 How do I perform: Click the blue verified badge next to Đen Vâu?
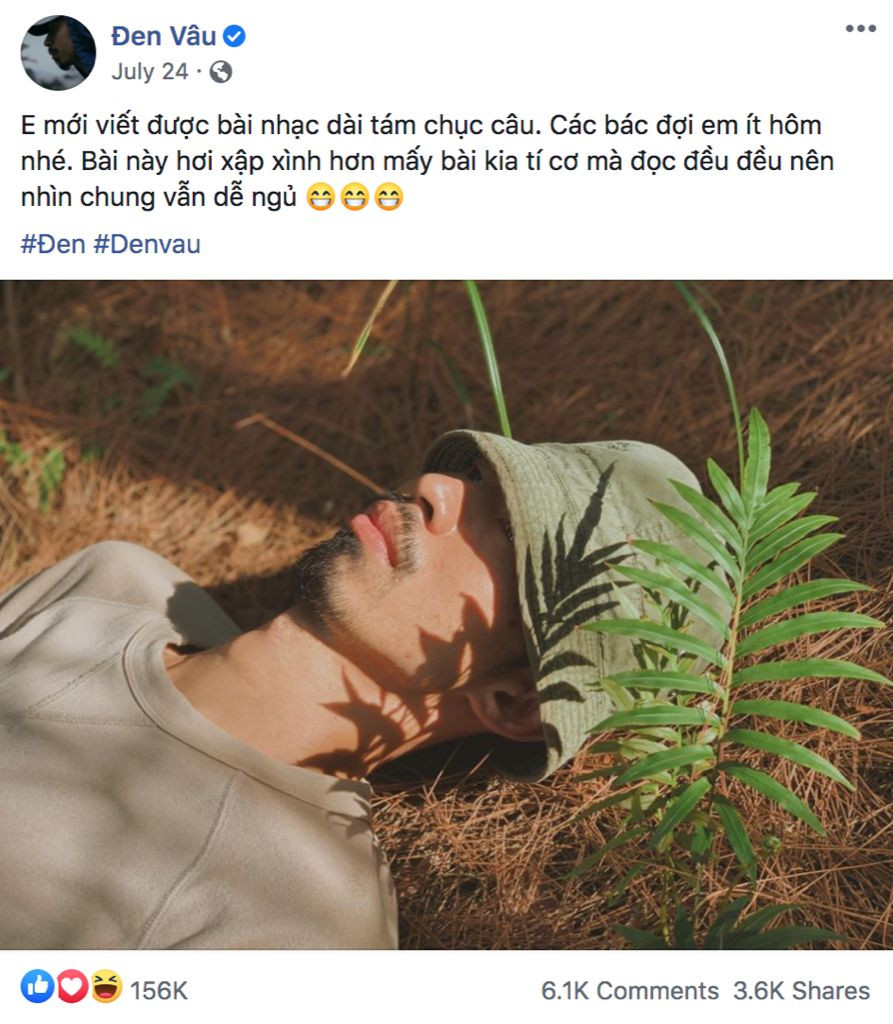(234, 36)
